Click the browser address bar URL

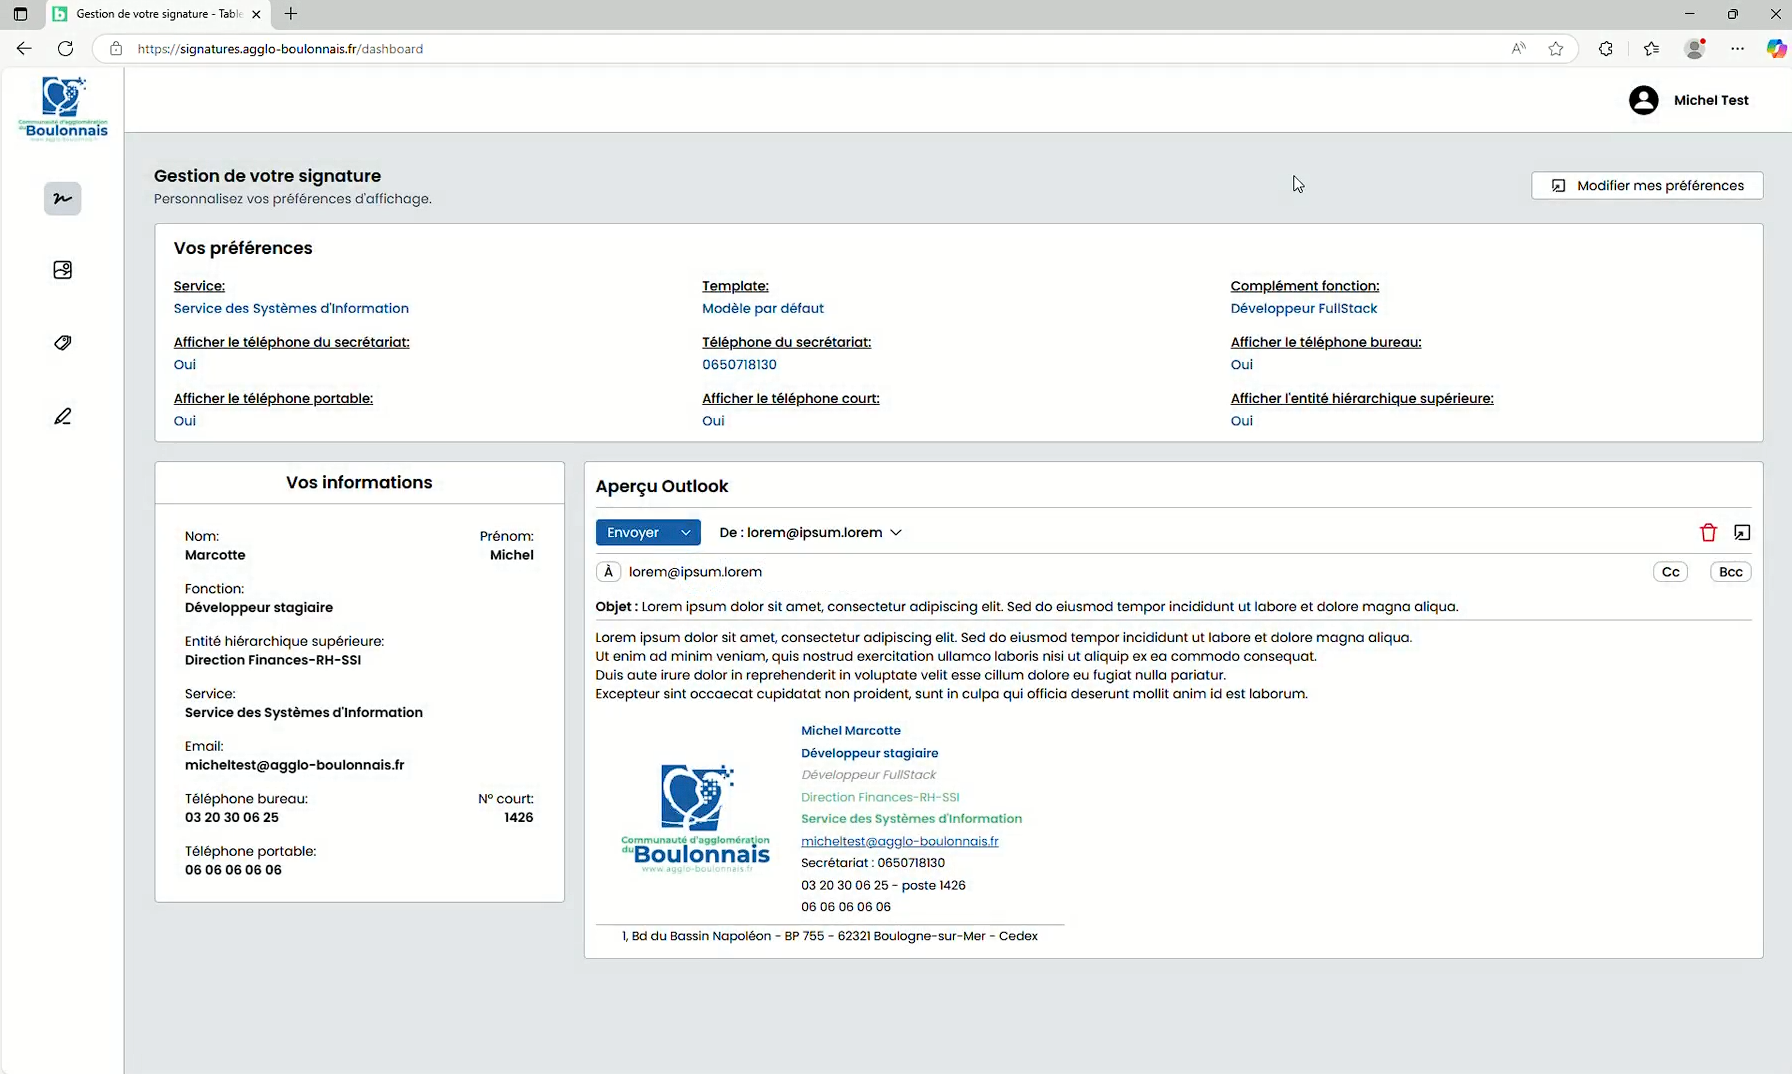pos(280,48)
